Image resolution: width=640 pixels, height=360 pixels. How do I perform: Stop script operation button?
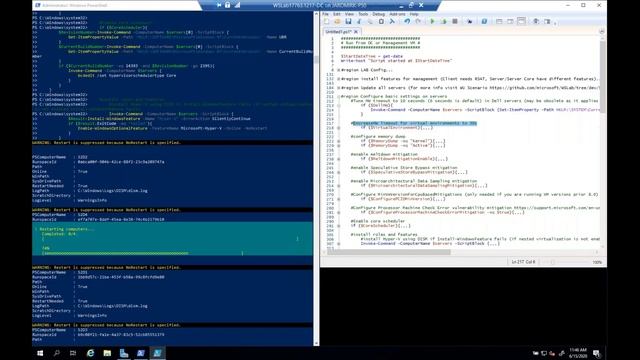[x=455, y=21]
